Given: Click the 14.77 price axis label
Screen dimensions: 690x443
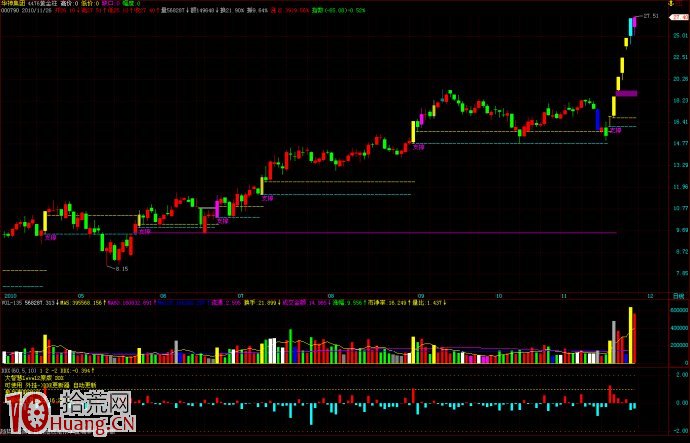Looking at the screenshot, I should (680, 143).
